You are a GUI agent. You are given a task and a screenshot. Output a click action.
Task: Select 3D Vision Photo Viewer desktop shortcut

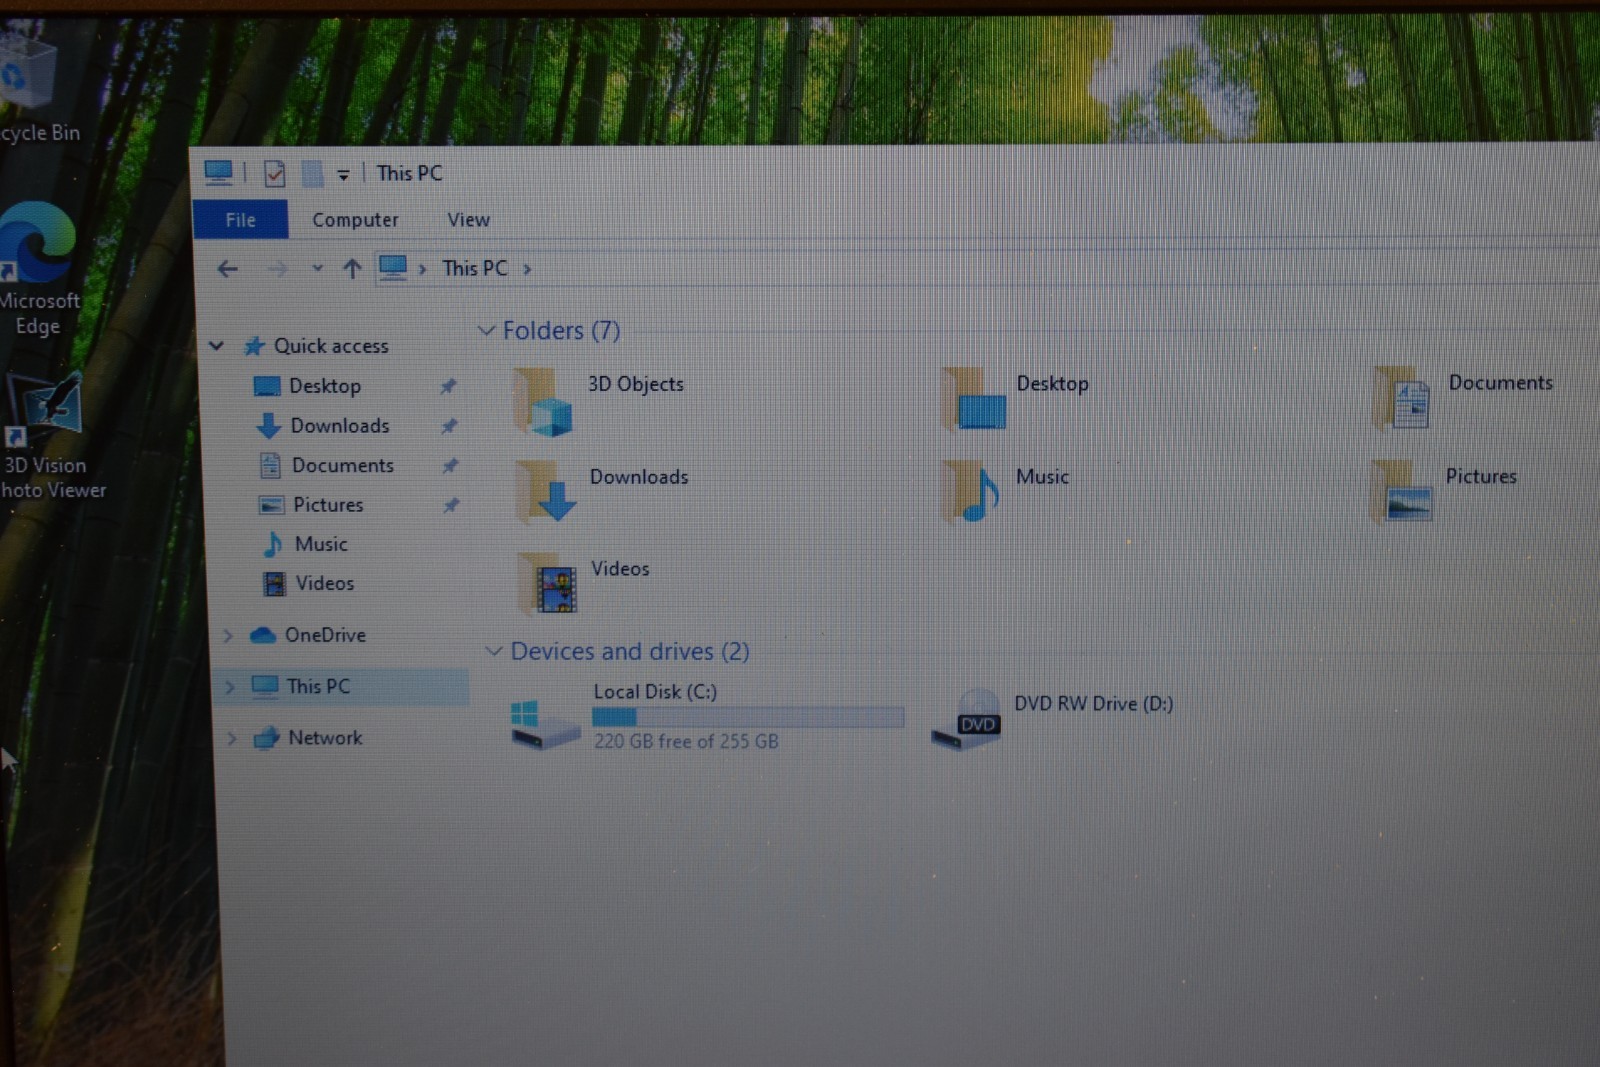[x=48, y=437]
